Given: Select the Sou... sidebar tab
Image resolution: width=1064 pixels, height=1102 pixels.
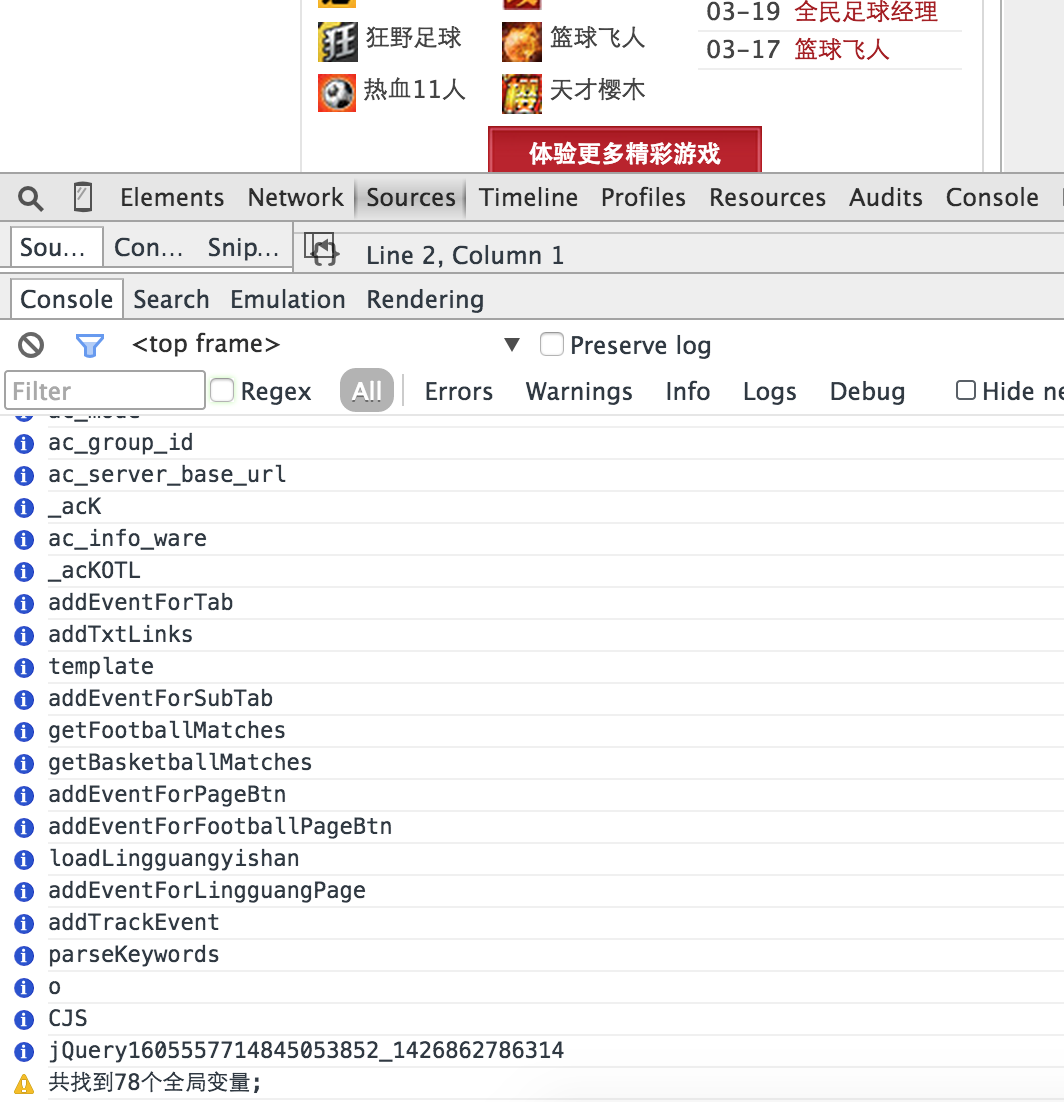Looking at the screenshot, I should pyautogui.click(x=57, y=247).
